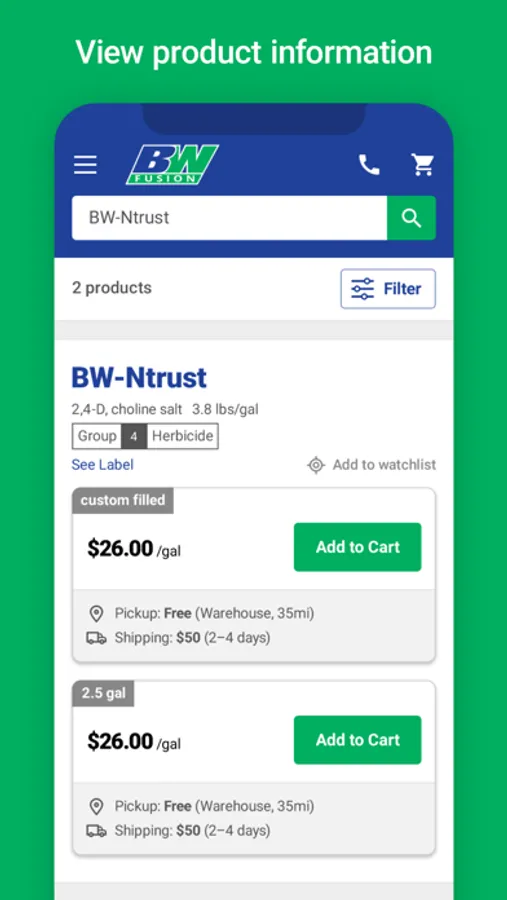This screenshot has width=507, height=900.
Task: Tap the phone call icon
Action: point(369,165)
